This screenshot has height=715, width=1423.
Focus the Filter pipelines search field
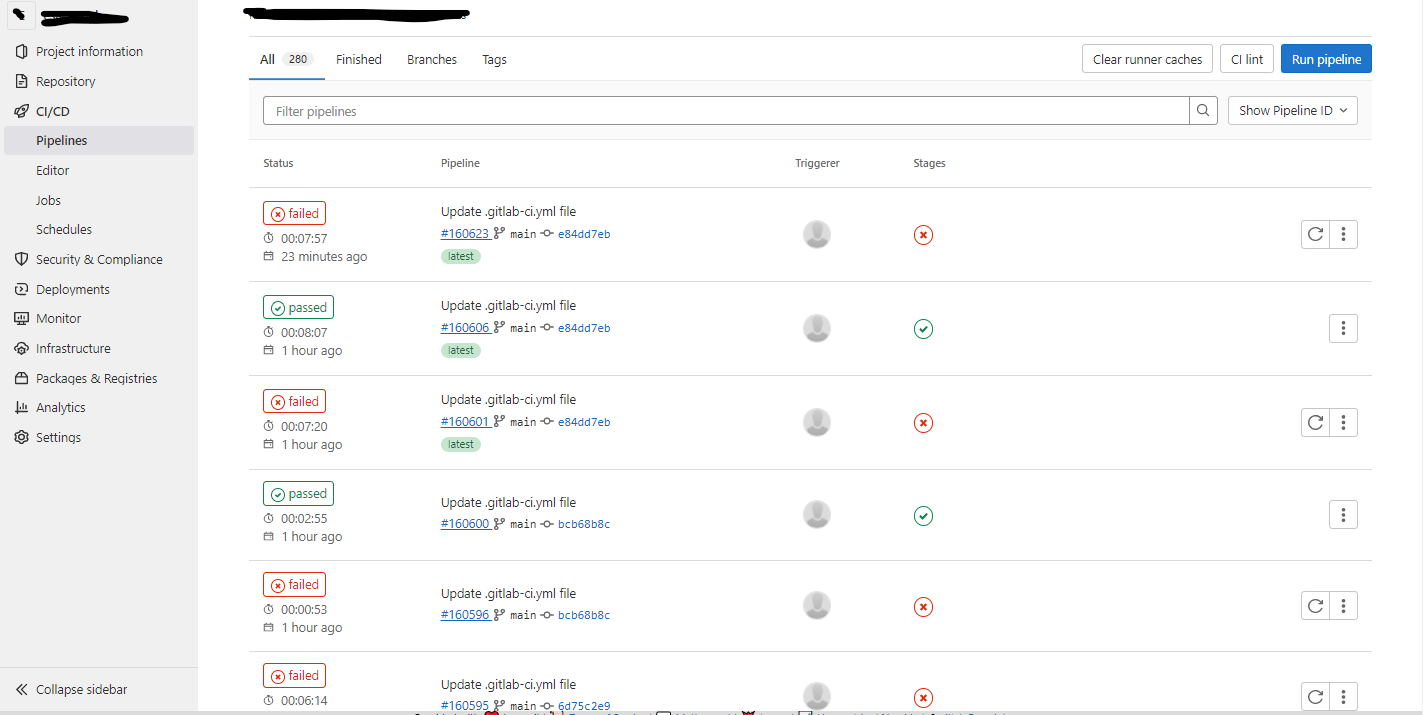pyautogui.click(x=726, y=111)
